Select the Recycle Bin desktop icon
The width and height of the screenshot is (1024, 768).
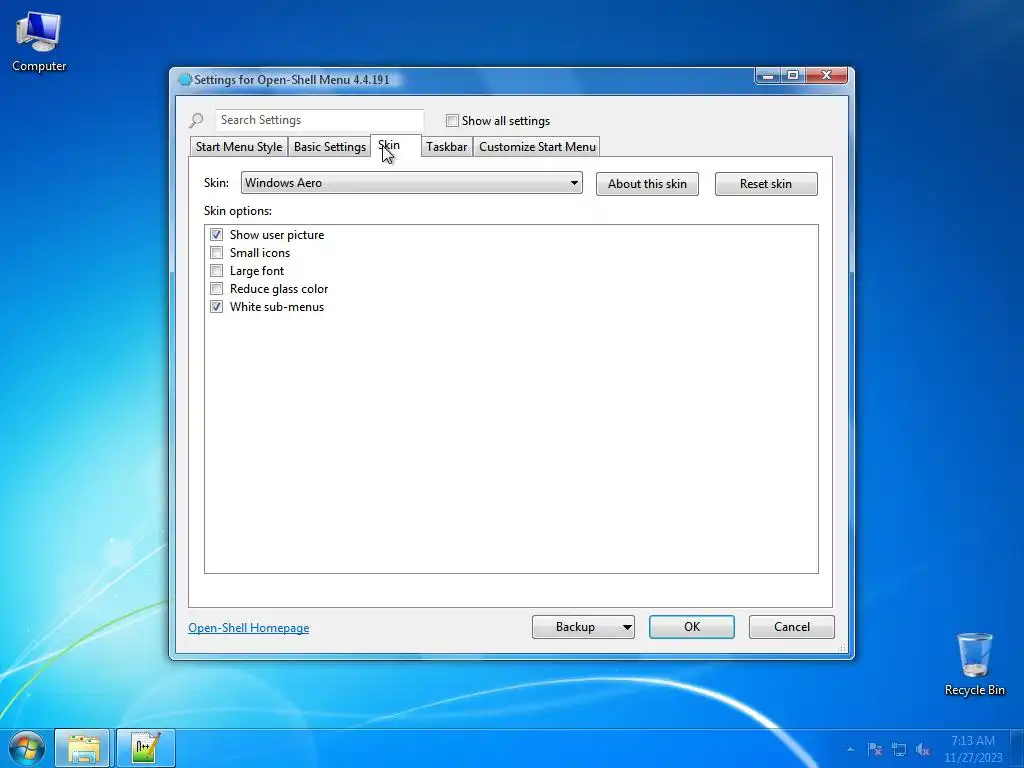[974, 664]
